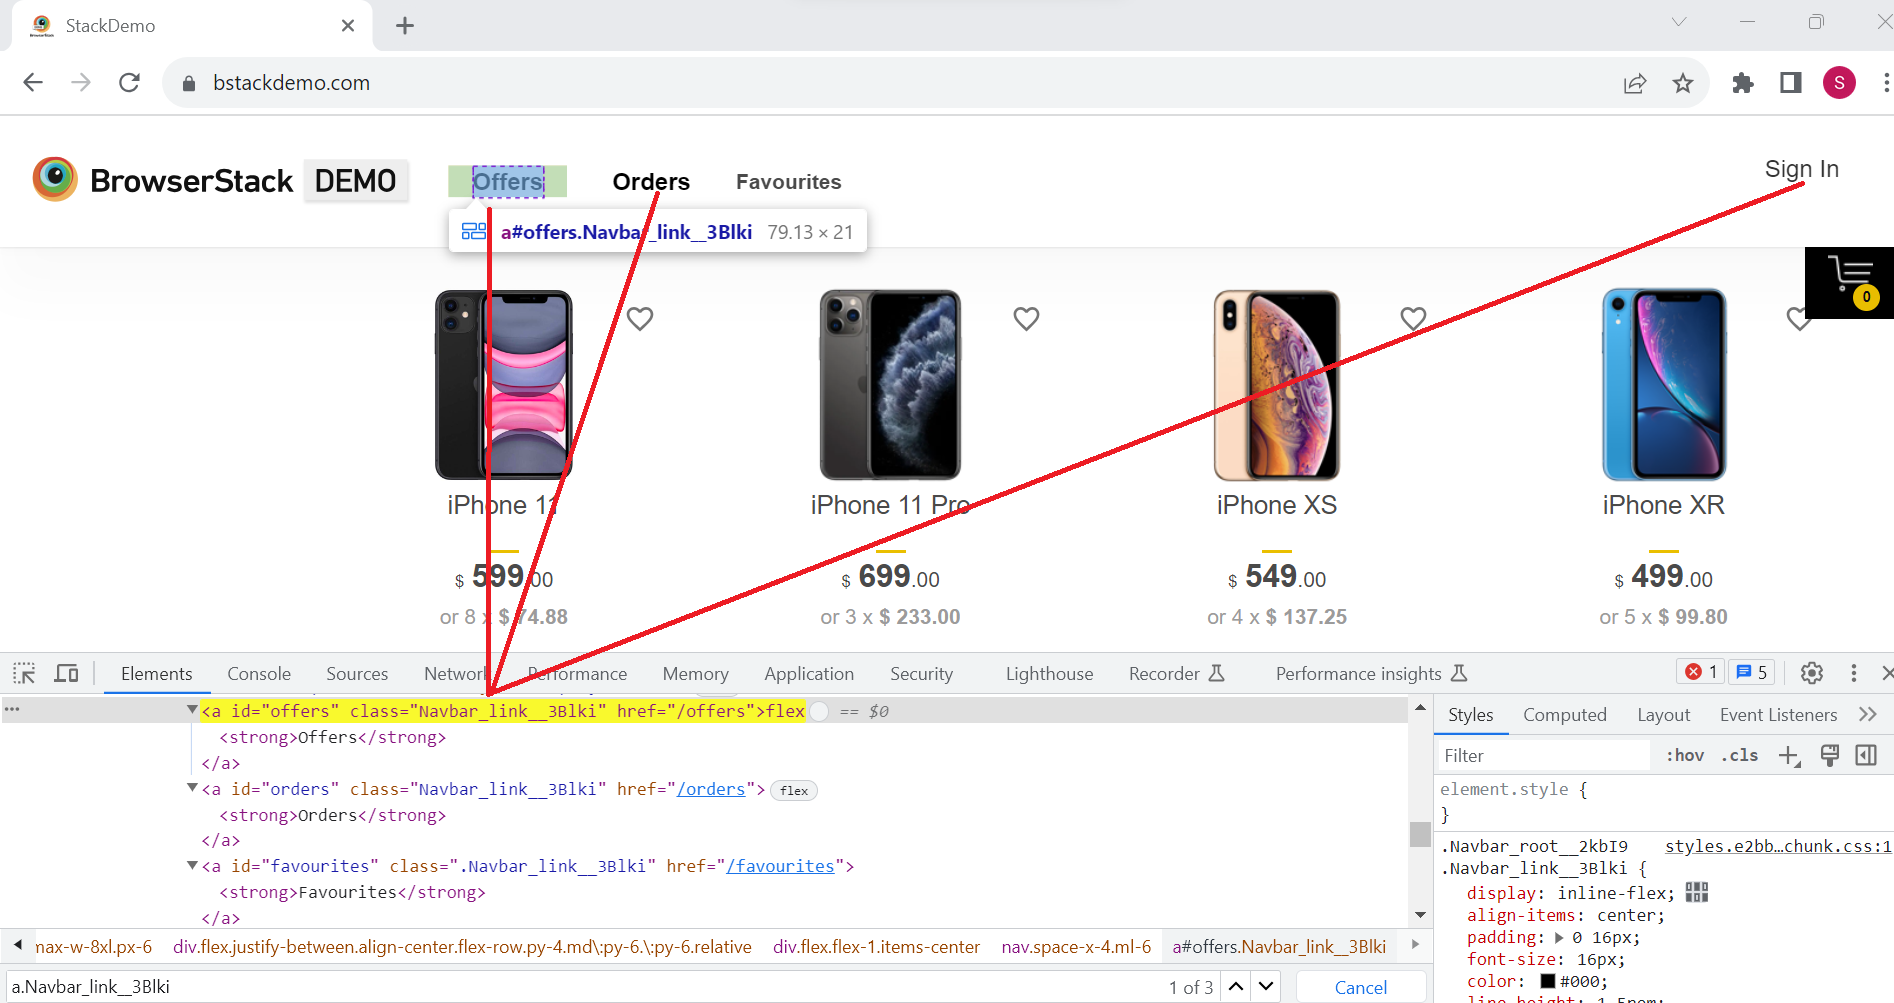Click the flex badge on orders anchor

pos(794,790)
